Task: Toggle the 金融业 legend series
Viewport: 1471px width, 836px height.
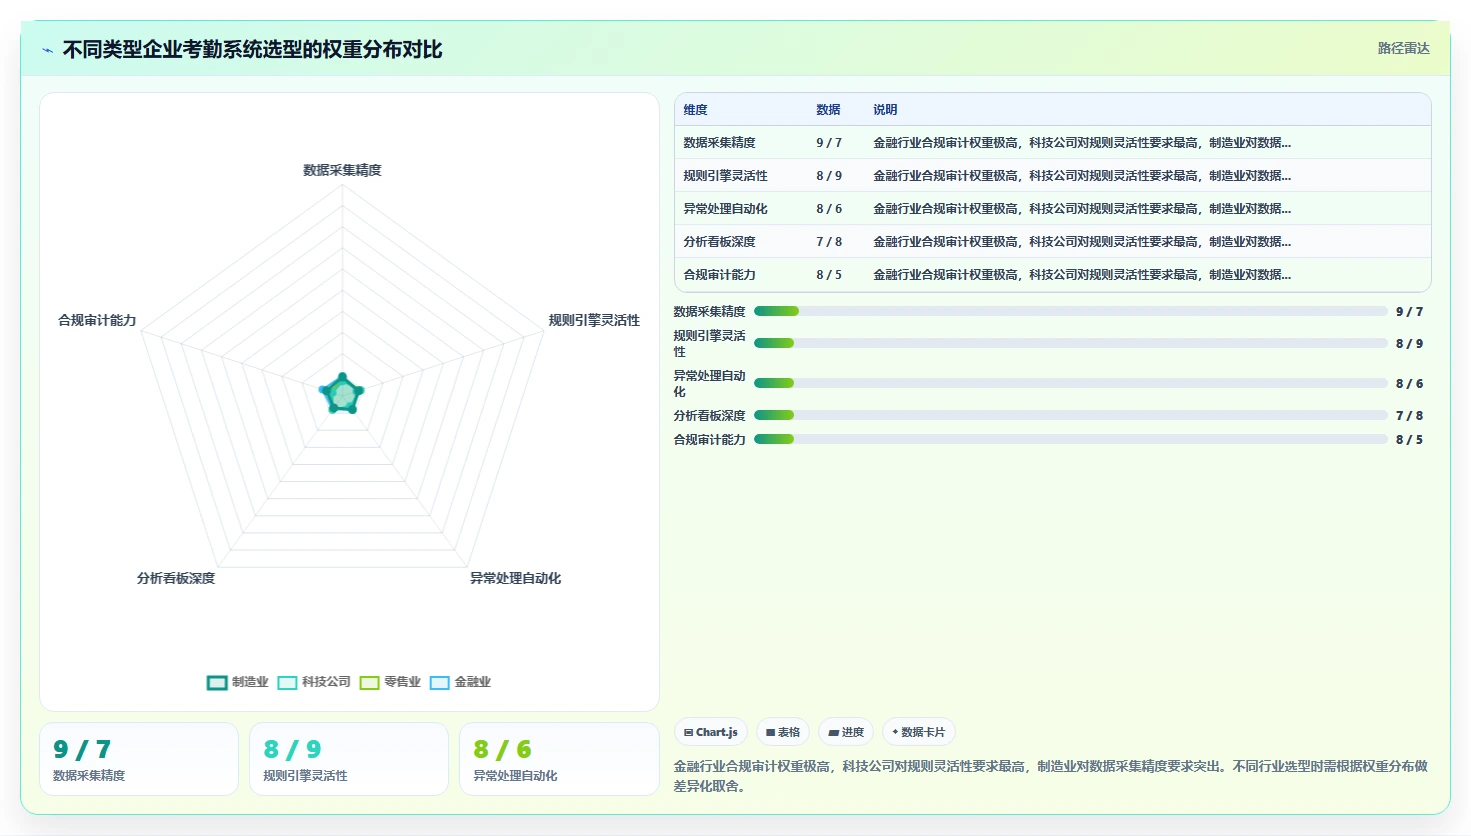Action: (x=460, y=682)
